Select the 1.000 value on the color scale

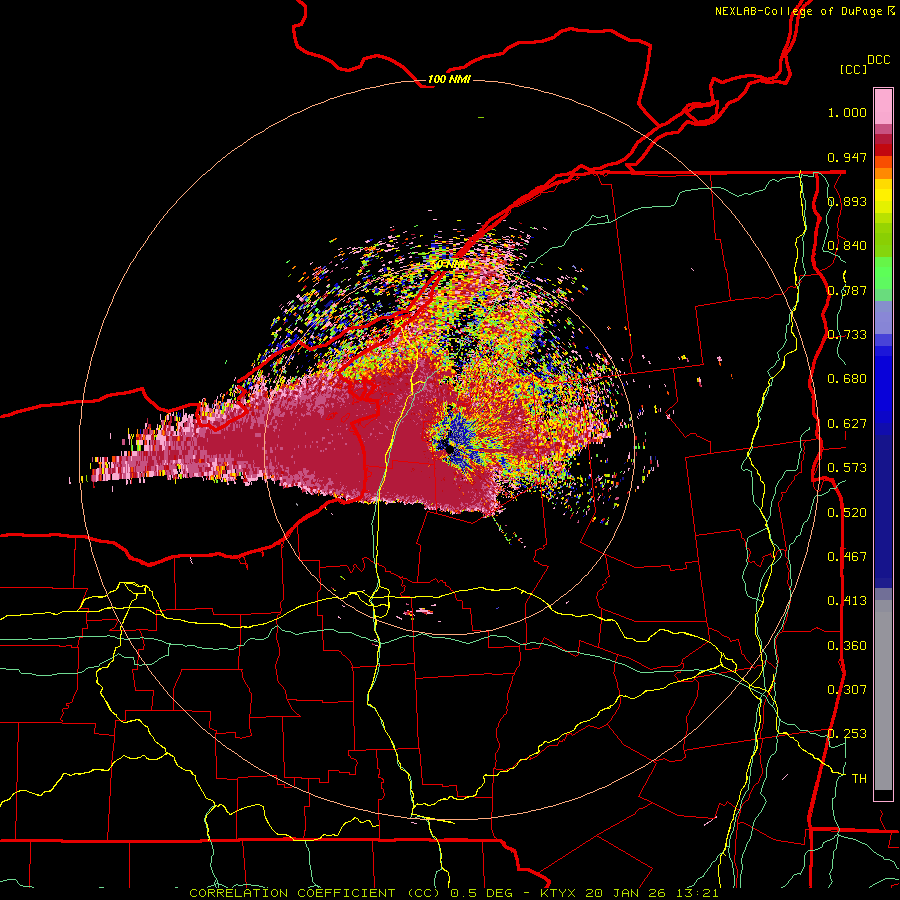847,112
